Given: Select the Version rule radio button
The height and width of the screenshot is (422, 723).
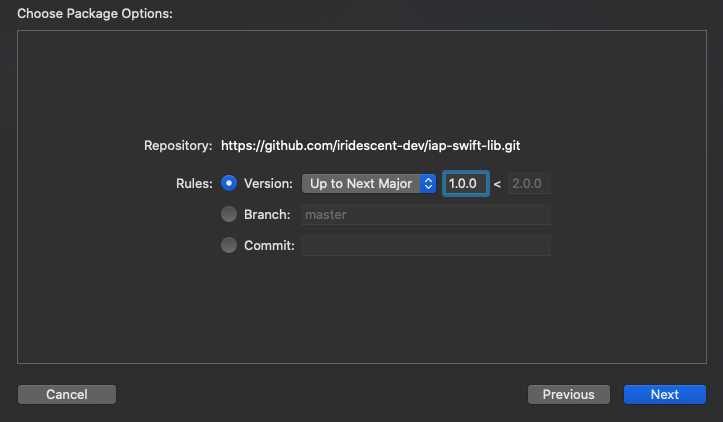Looking at the screenshot, I should (229, 183).
